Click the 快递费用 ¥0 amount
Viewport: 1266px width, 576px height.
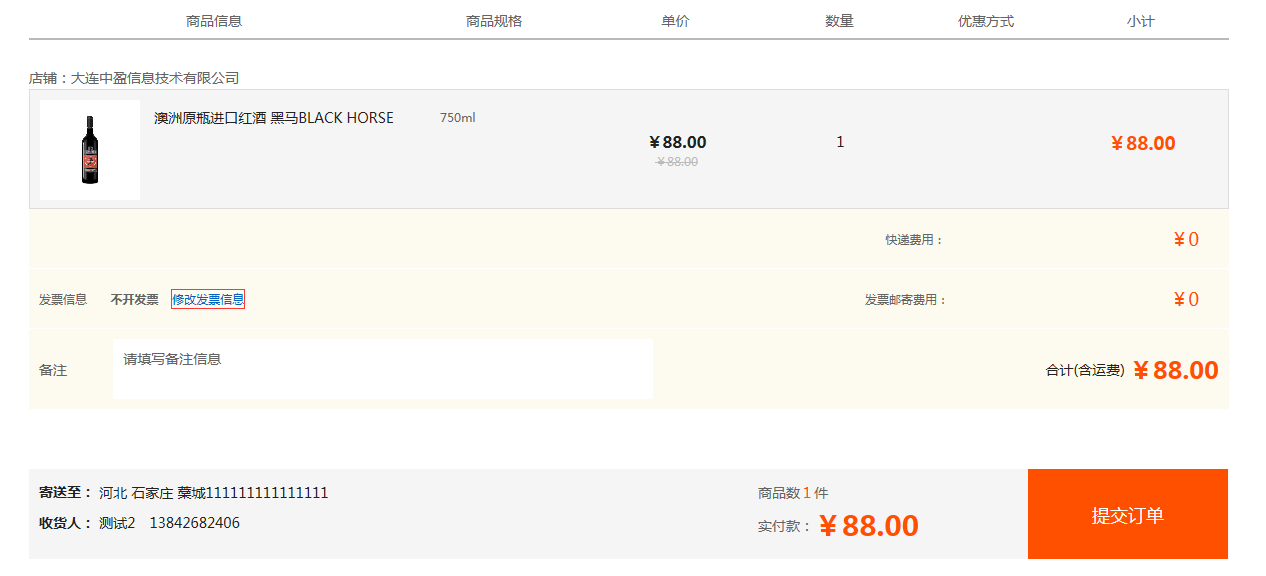point(1186,239)
